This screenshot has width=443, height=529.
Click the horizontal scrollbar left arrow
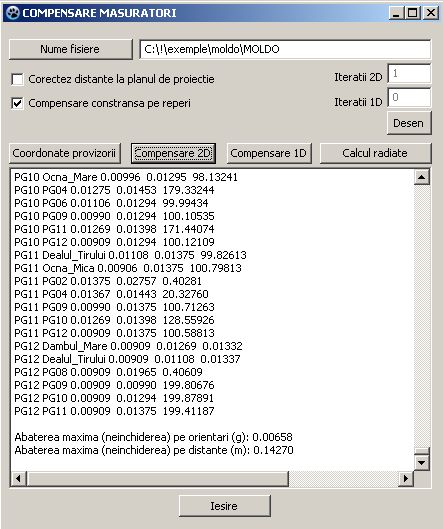(19, 478)
